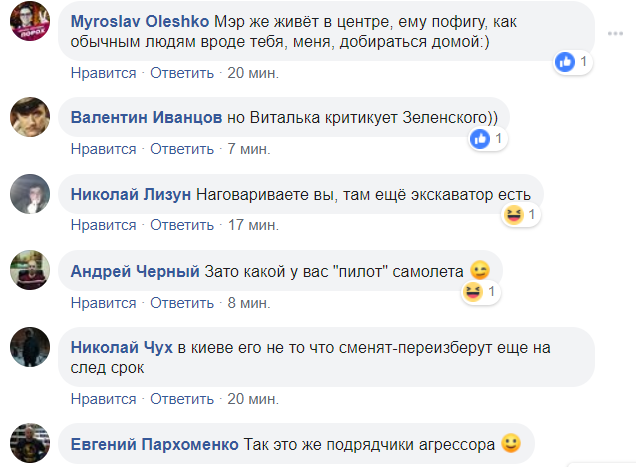Viewport: 636px width, 467px height.
Task: Like Myroslav Oleshko's comment via Нравится
Action: click(x=104, y=72)
